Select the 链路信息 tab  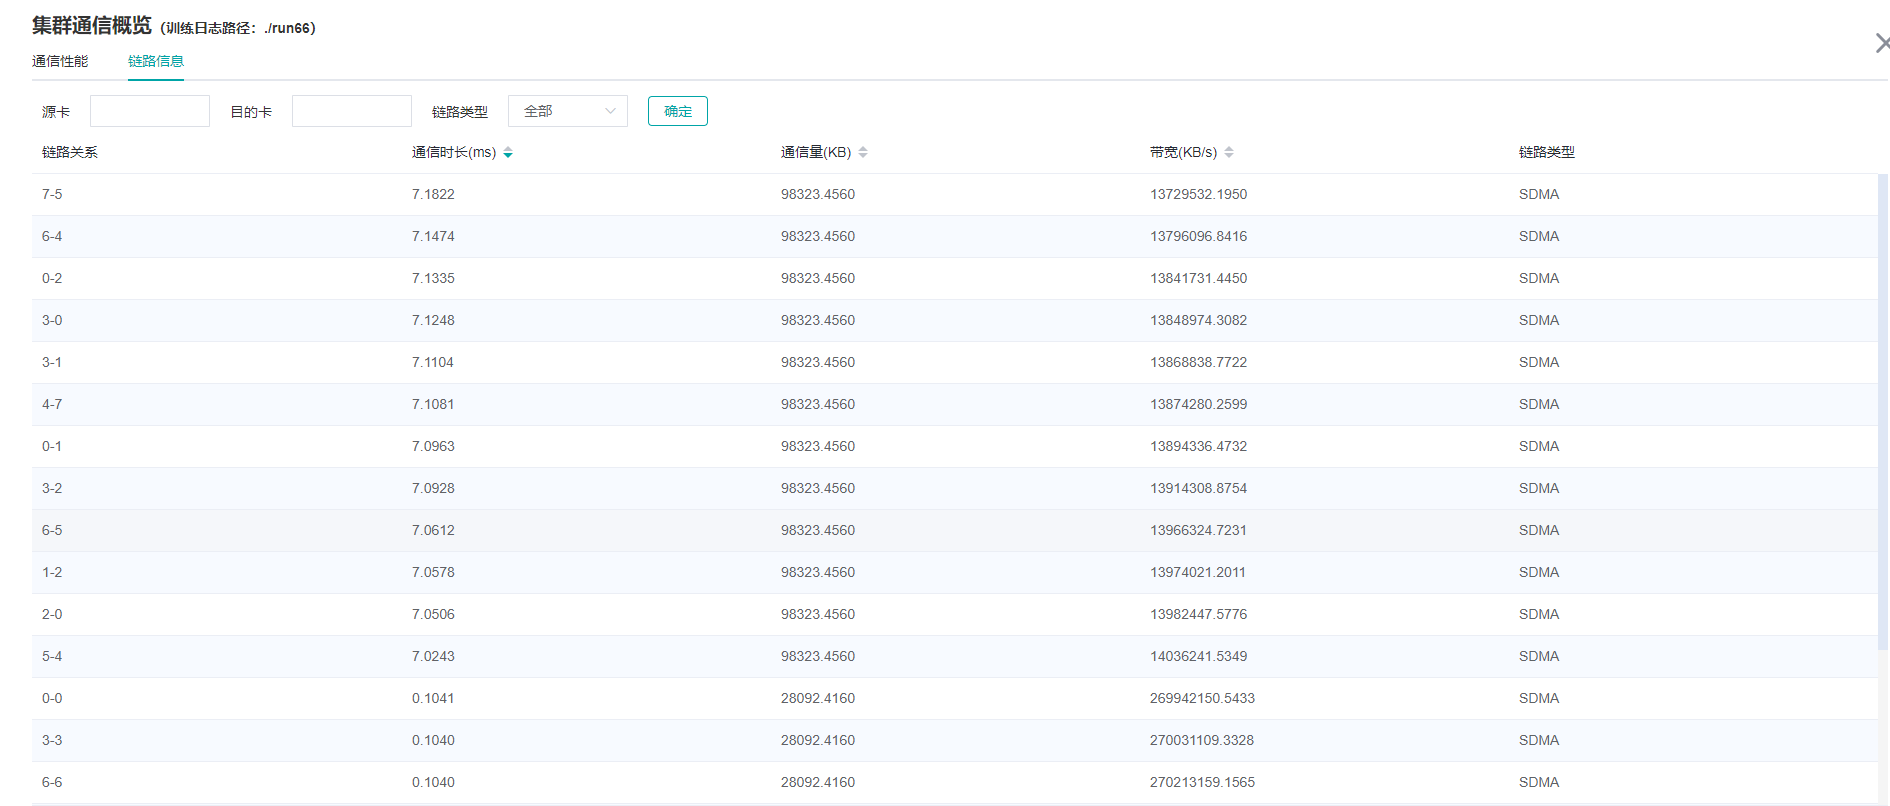tap(156, 61)
